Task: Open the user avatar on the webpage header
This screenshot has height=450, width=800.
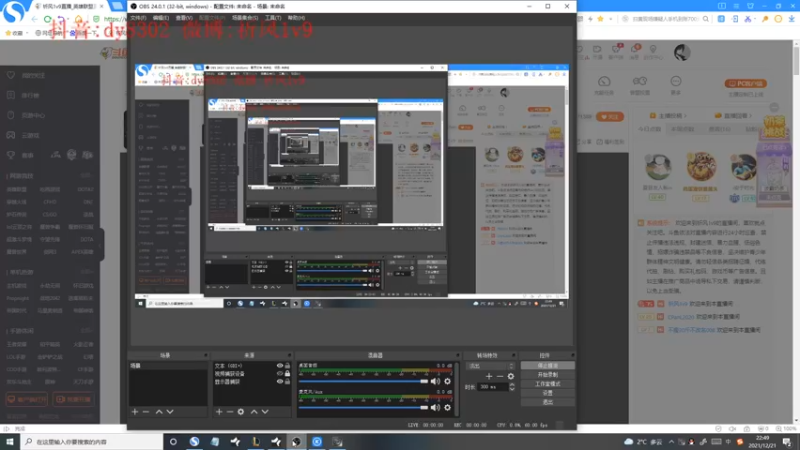Action: [682, 53]
